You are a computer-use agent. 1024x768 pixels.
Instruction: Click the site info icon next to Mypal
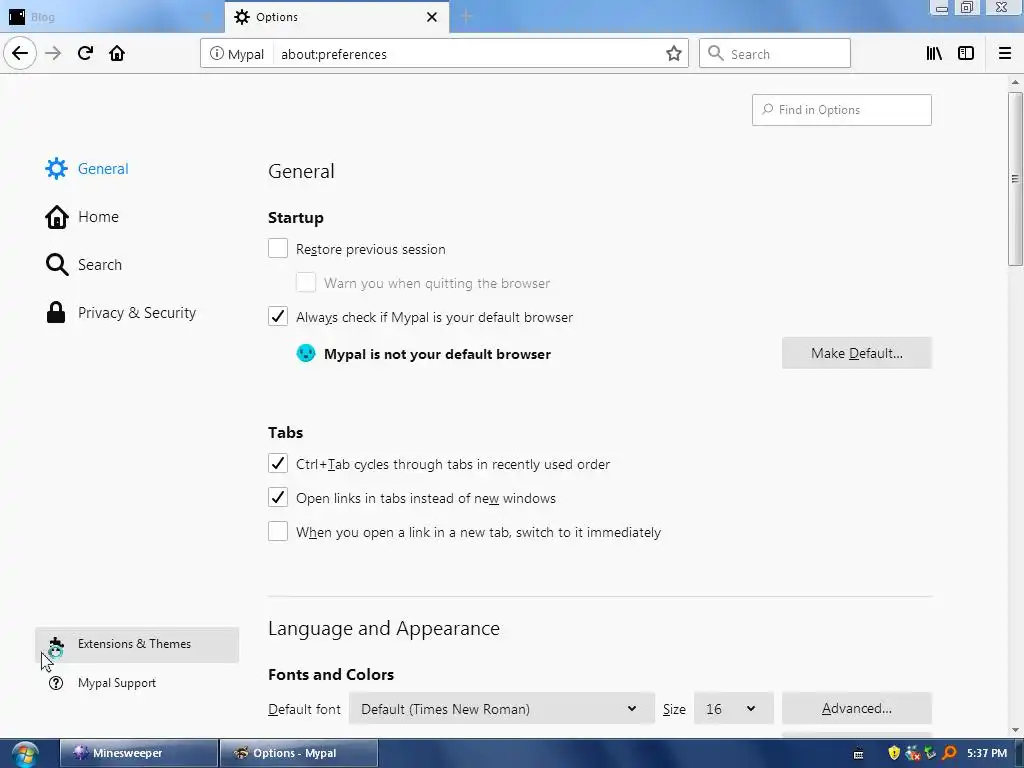(x=216, y=54)
